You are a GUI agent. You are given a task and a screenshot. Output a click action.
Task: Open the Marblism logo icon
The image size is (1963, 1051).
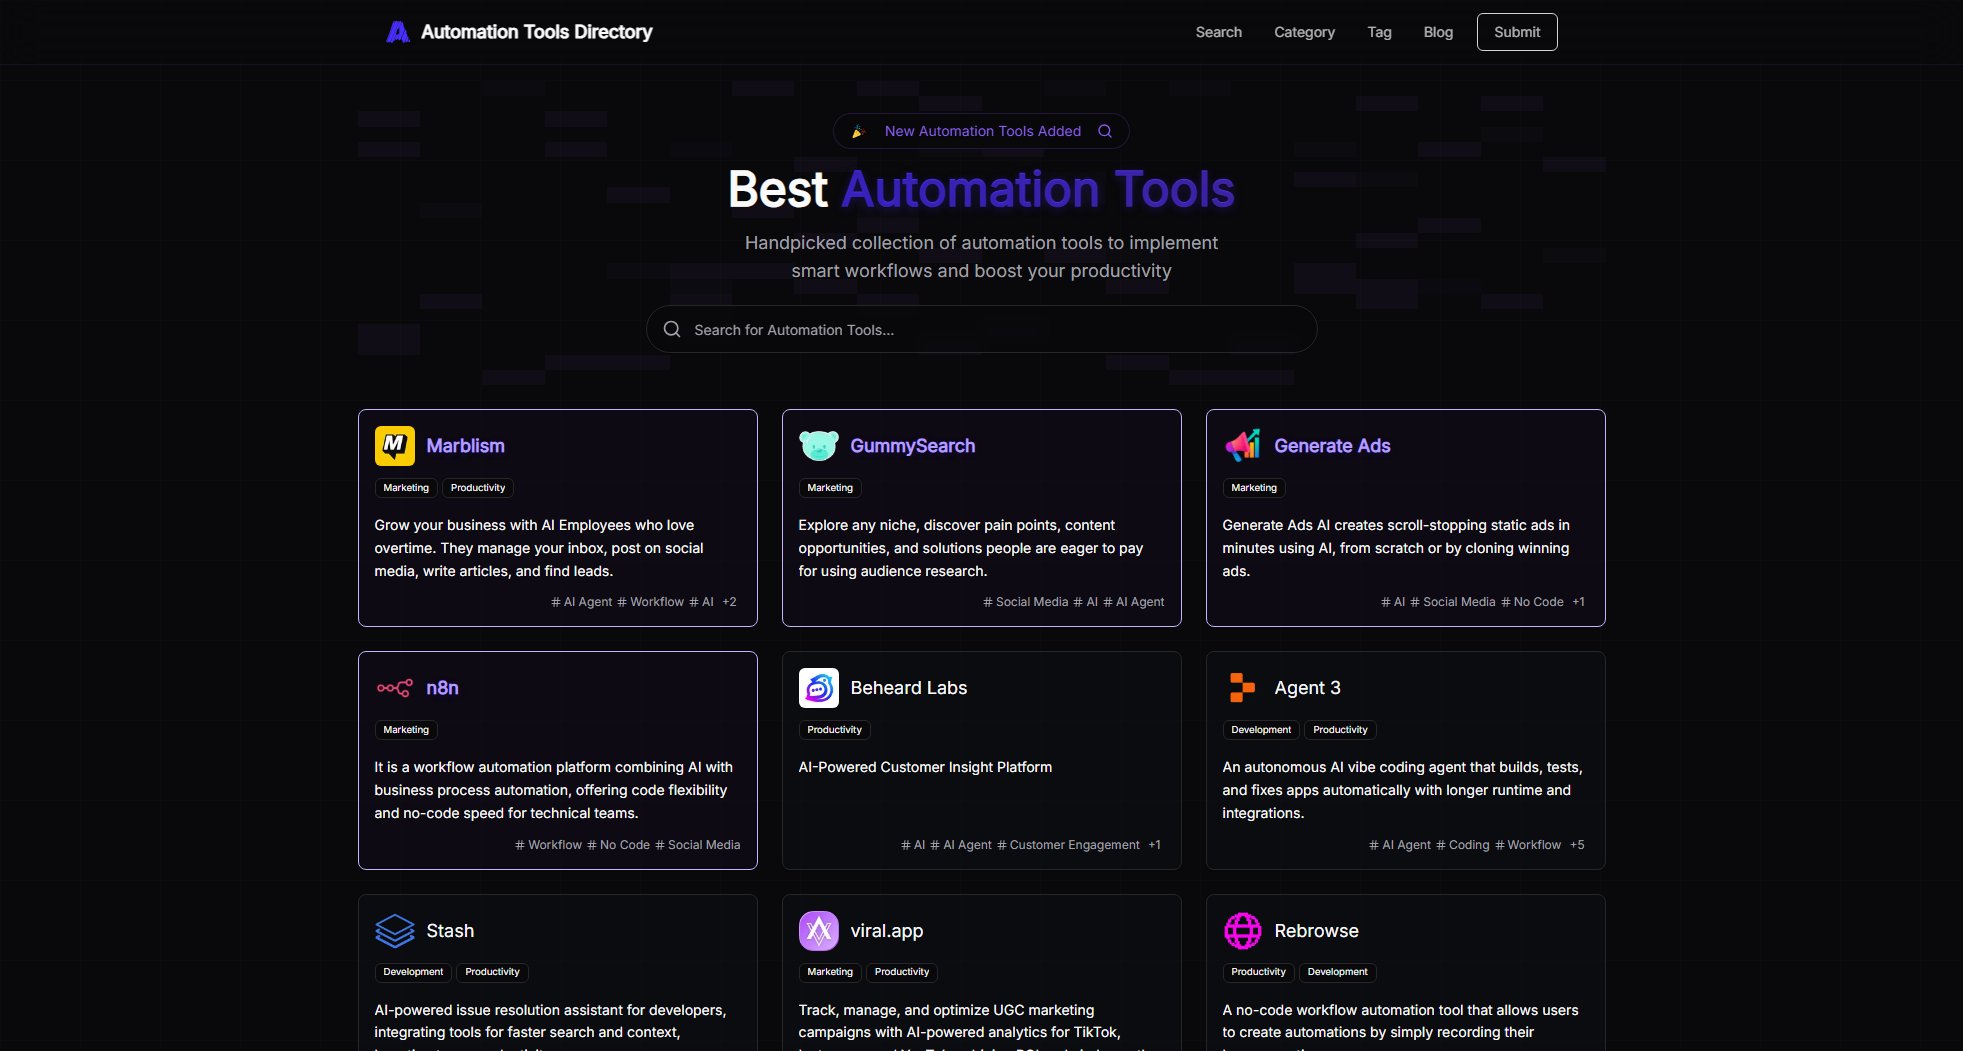(x=394, y=446)
